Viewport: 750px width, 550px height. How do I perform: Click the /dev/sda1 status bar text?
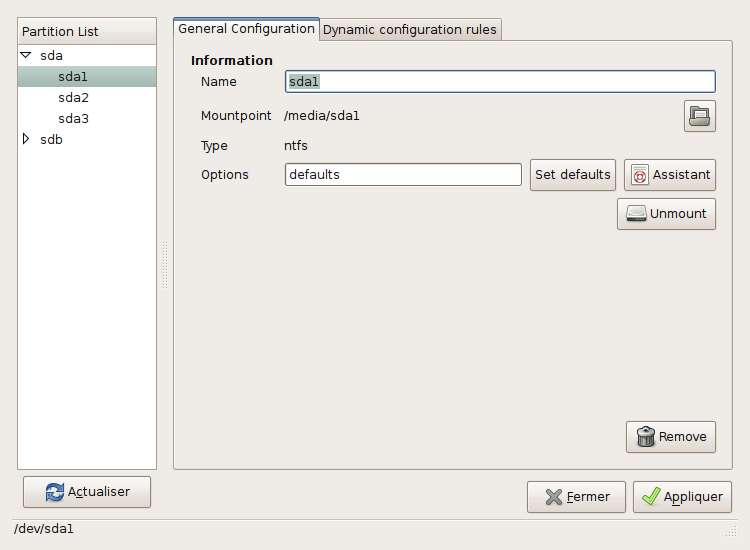click(x=44, y=529)
